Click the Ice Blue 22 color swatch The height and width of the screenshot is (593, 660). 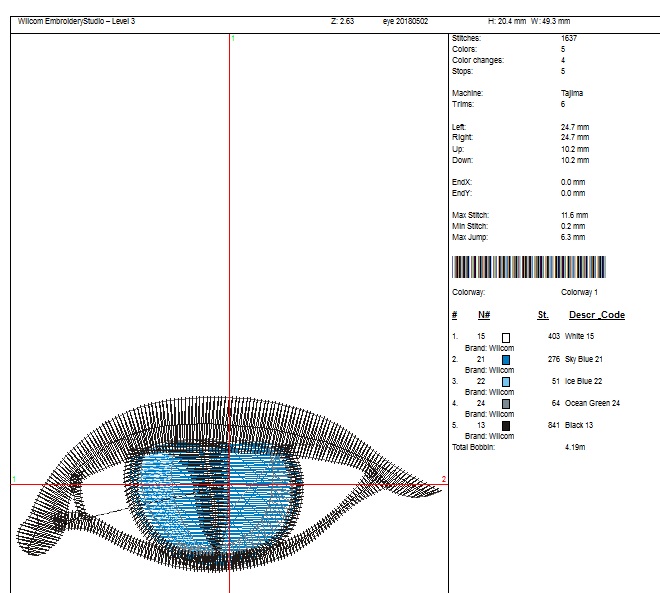pos(506,382)
